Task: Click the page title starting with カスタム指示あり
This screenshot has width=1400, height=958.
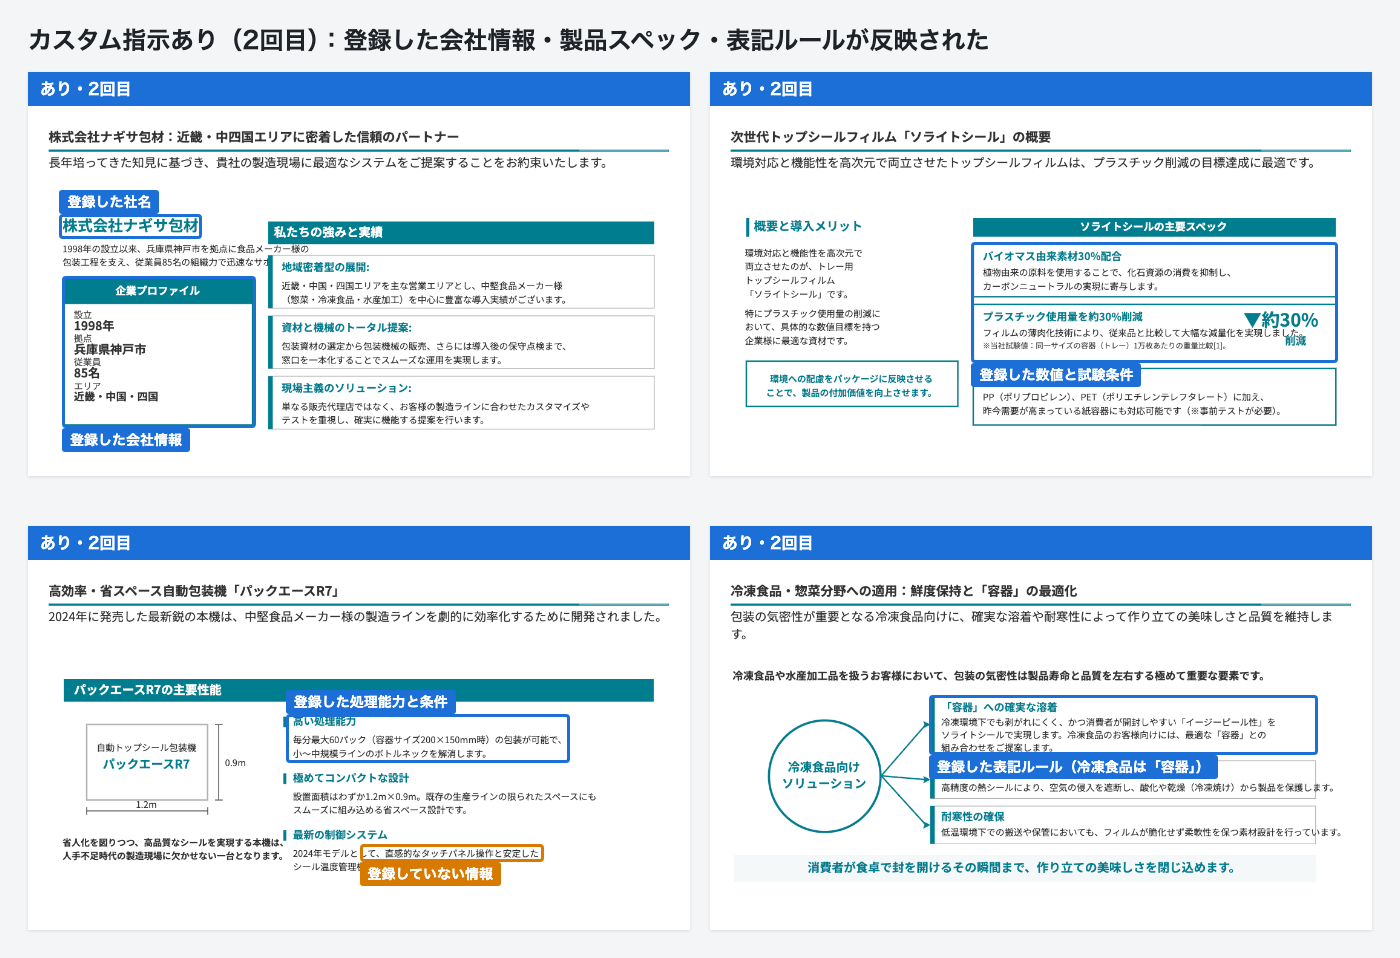Action: coord(508,40)
